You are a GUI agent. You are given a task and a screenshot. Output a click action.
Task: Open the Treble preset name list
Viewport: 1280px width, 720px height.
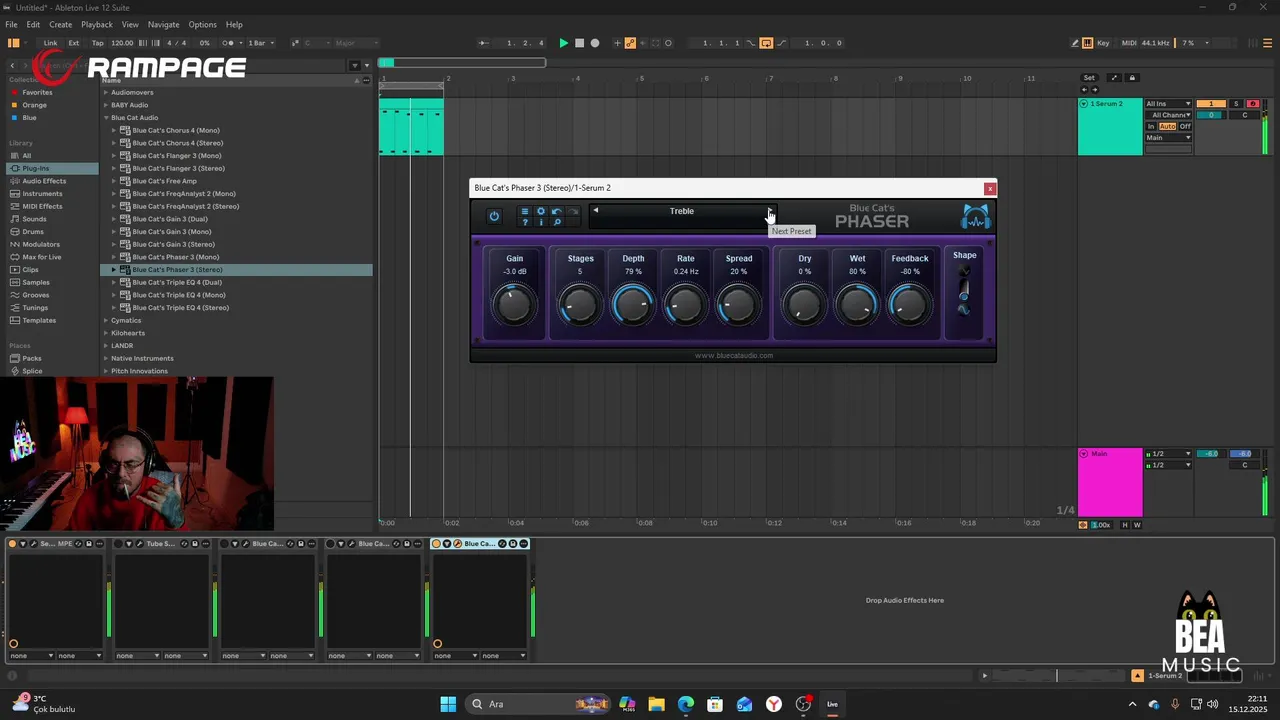coord(682,211)
